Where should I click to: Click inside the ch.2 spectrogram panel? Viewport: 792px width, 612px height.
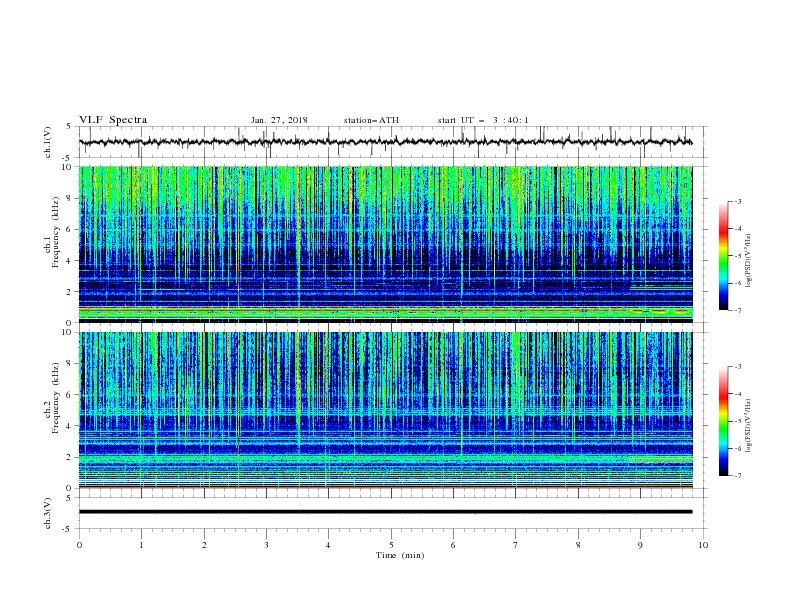coord(385,410)
